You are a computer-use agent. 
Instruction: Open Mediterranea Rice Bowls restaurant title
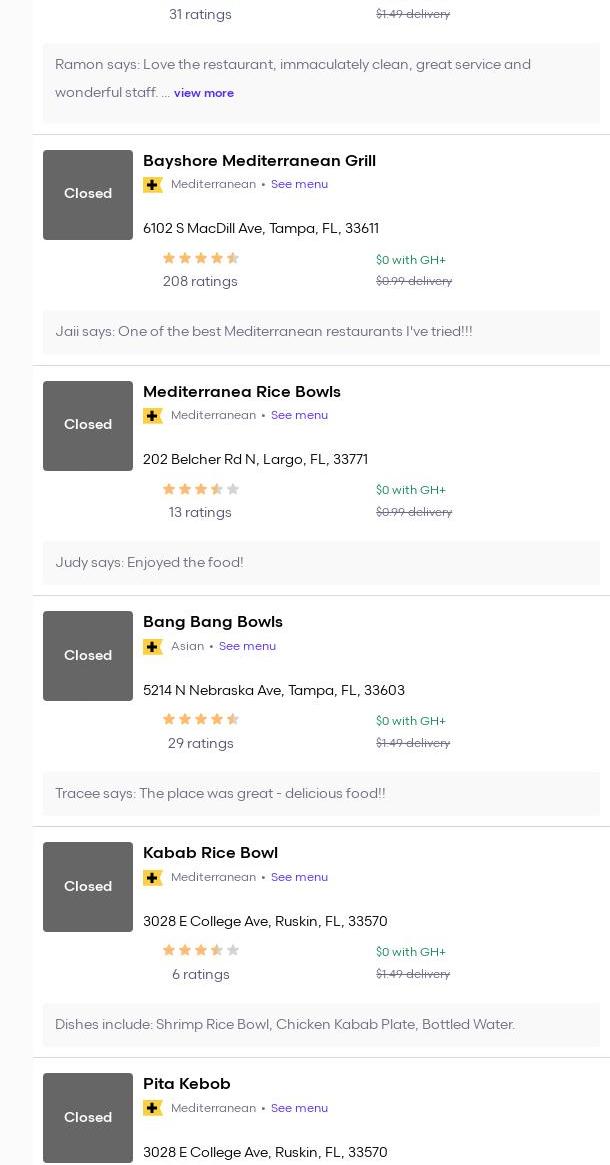241,392
